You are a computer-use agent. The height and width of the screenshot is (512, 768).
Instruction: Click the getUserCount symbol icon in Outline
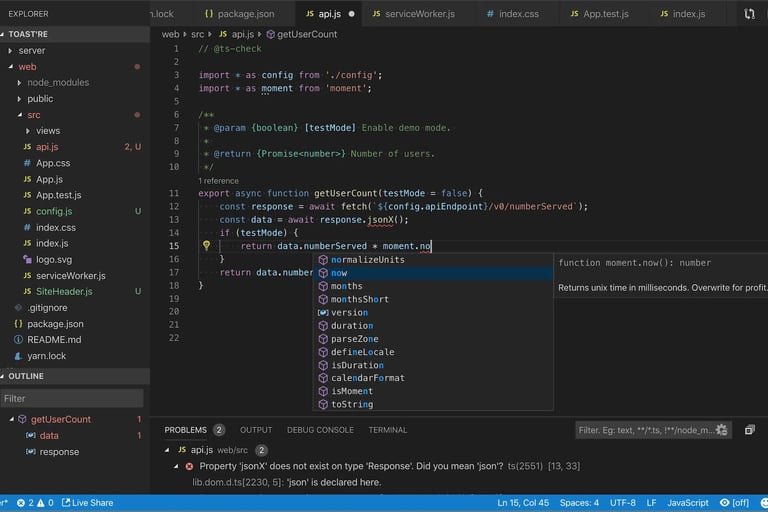tap(22, 419)
